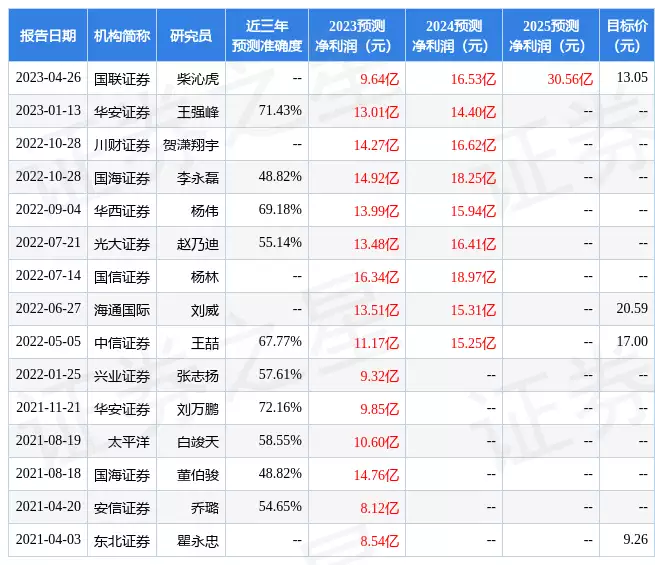
Task: Click the 11.17亿 profit value
Action: pyautogui.click(x=376, y=343)
